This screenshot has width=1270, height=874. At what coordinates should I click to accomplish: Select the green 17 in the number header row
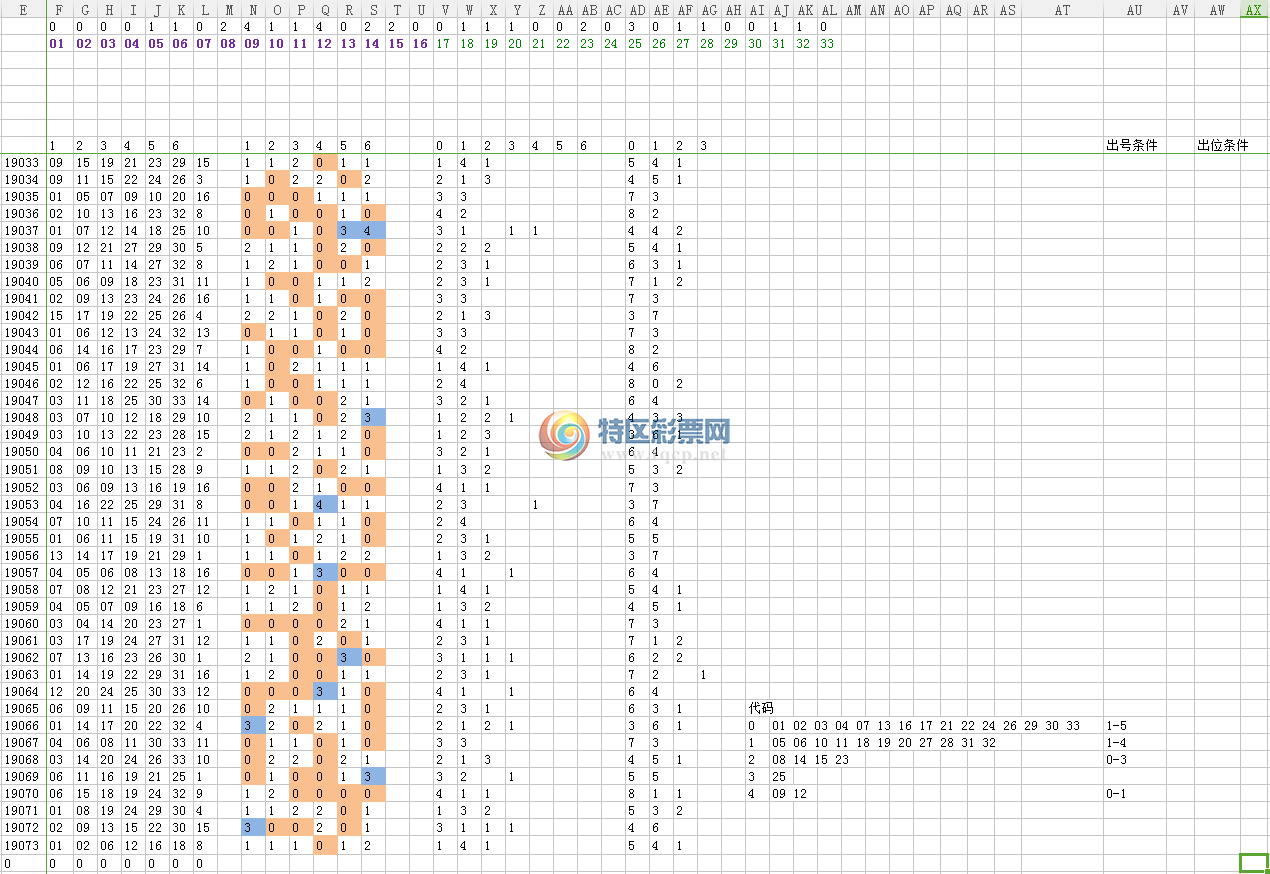point(442,44)
